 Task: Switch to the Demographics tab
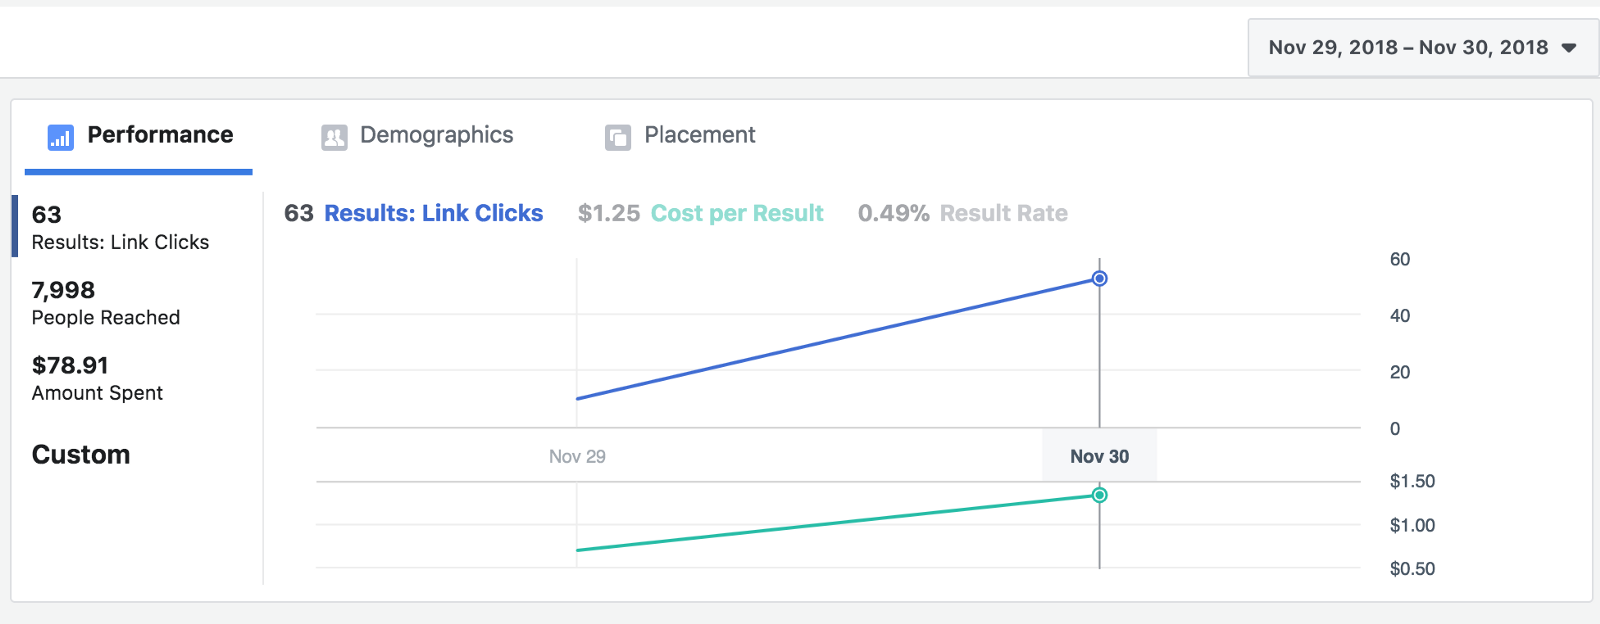click(x=436, y=135)
